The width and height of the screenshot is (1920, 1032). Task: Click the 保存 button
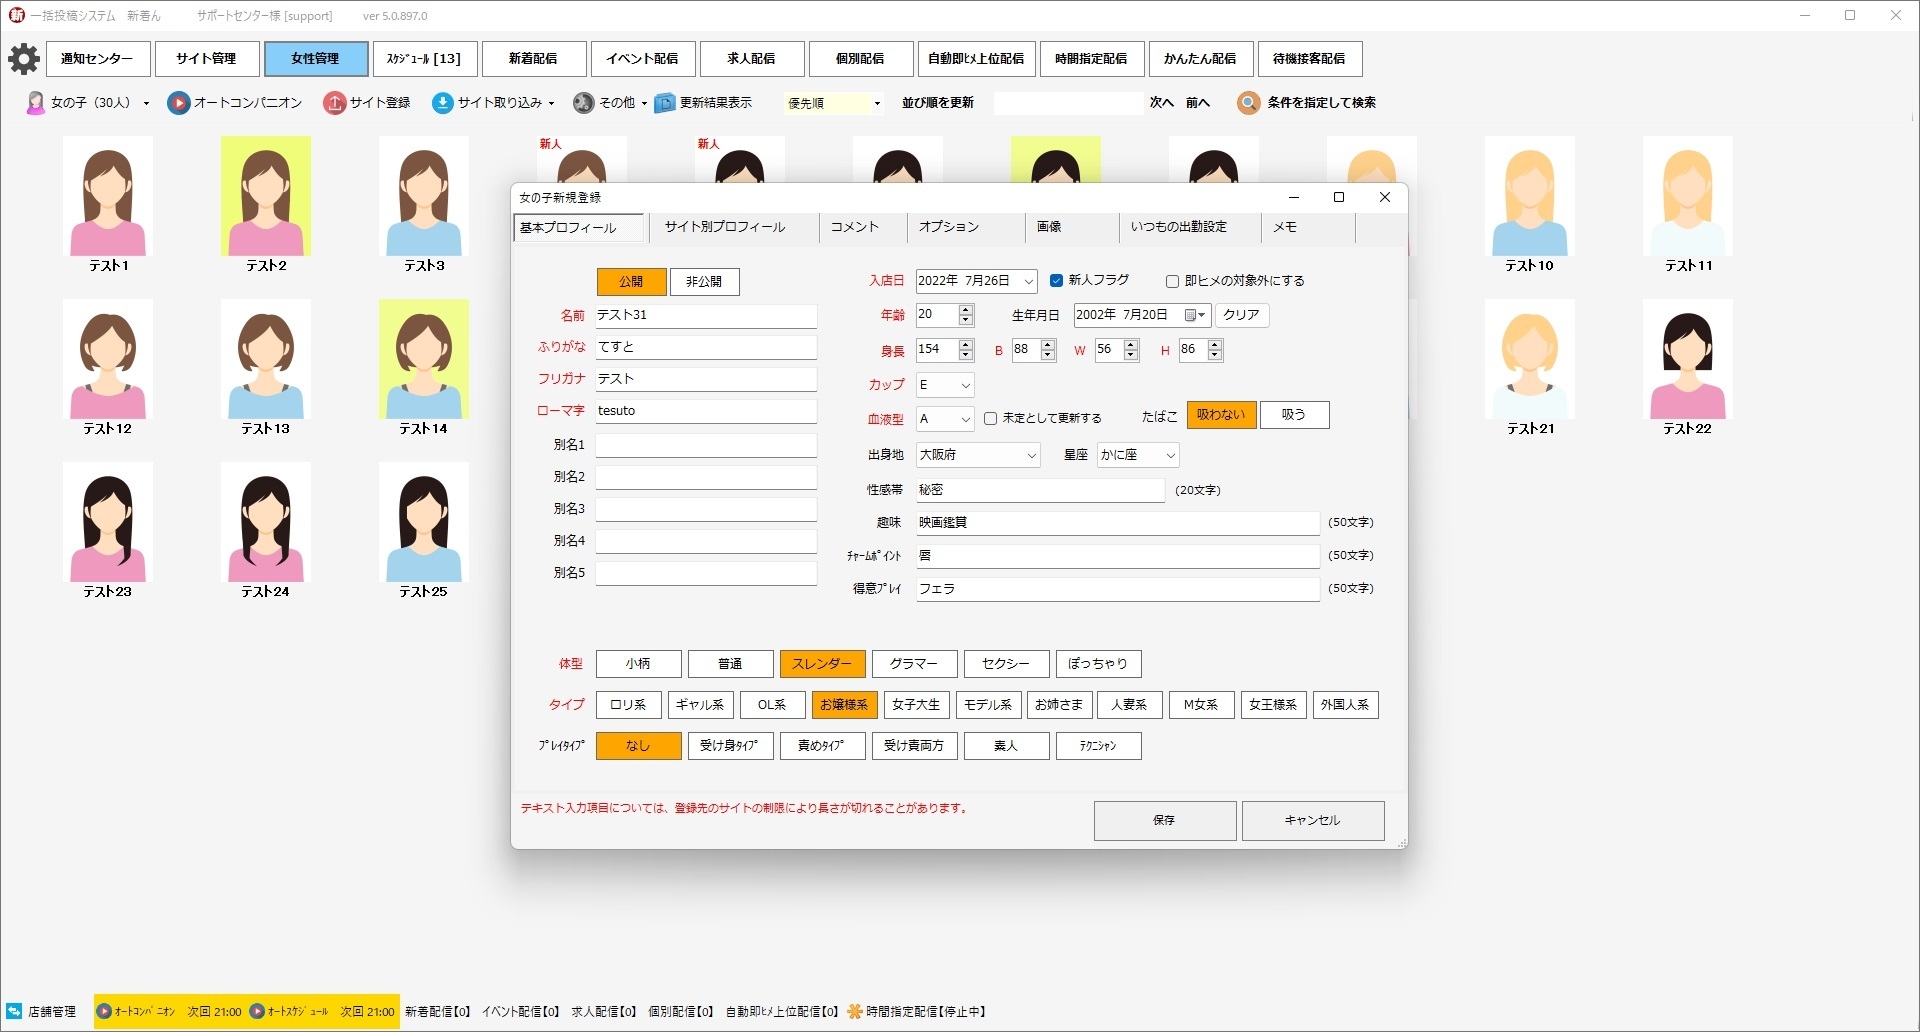click(x=1164, y=820)
